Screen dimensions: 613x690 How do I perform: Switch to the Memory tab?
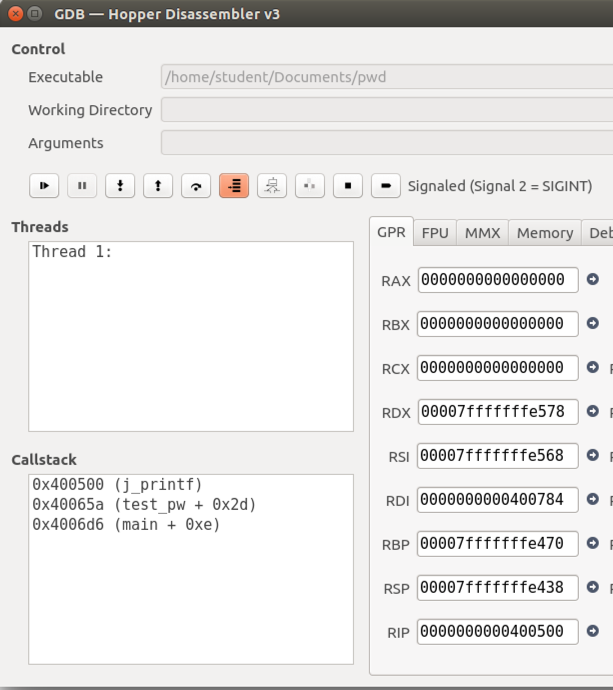545,233
